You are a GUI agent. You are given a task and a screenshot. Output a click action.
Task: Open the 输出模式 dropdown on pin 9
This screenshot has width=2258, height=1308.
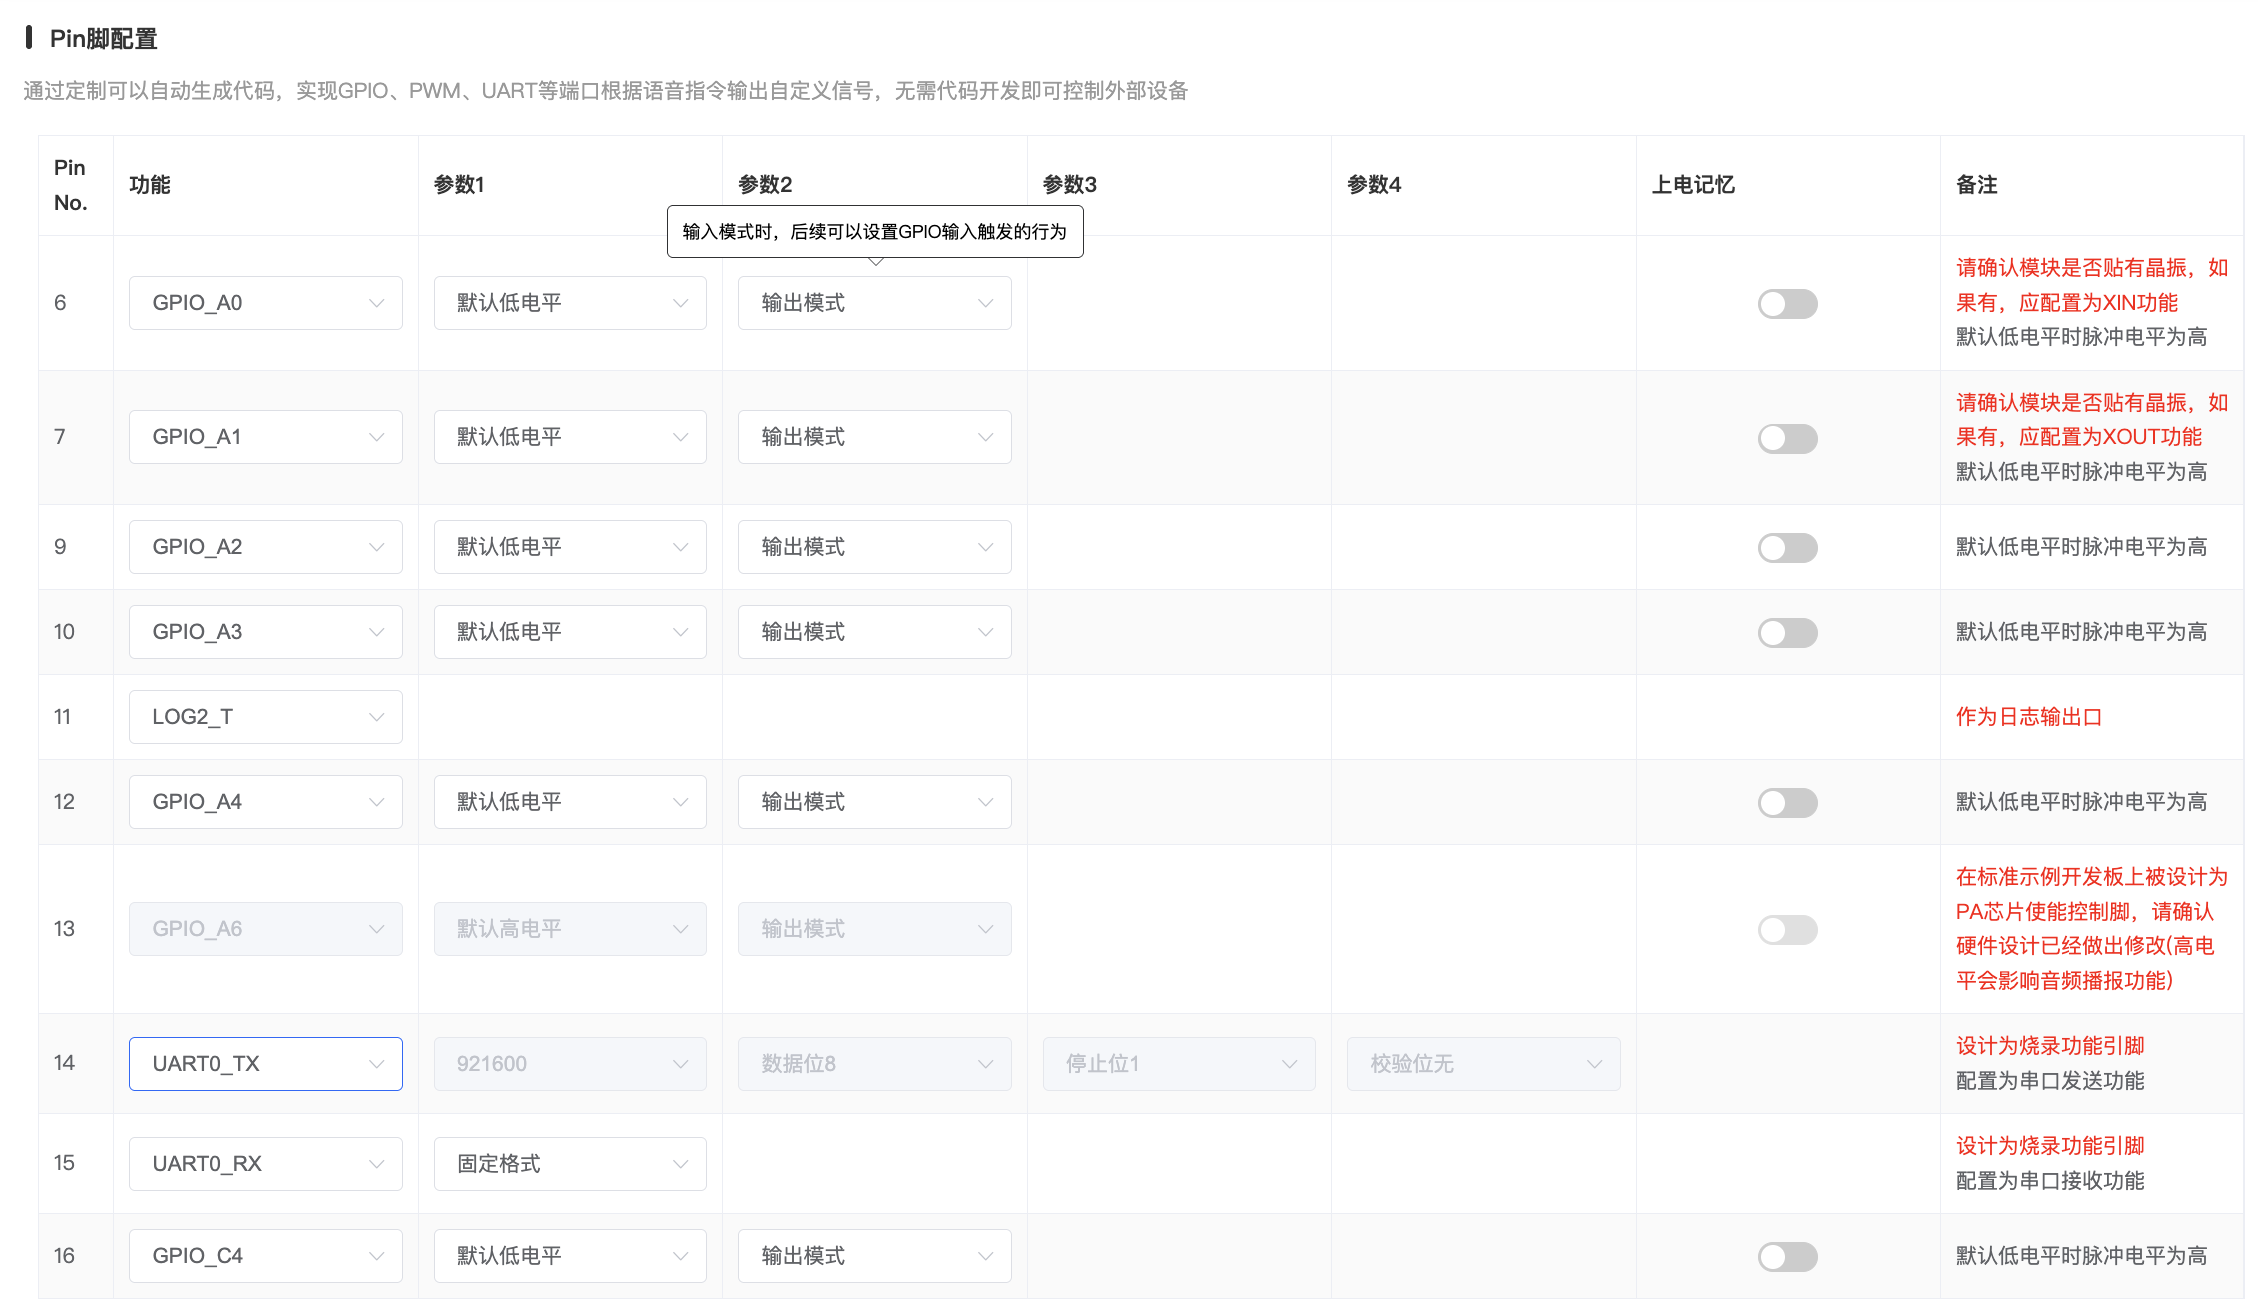tap(874, 547)
